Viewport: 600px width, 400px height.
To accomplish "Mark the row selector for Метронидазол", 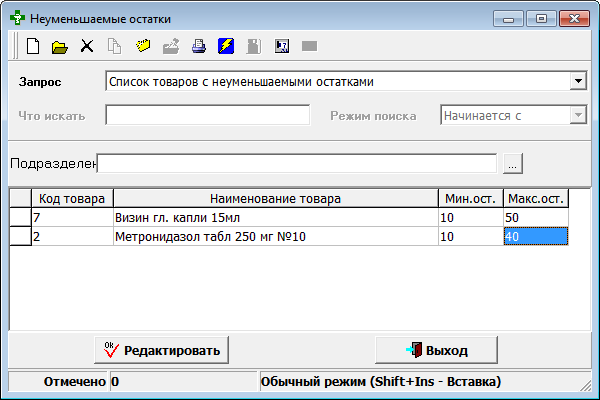I will pyautogui.click(x=20, y=236).
